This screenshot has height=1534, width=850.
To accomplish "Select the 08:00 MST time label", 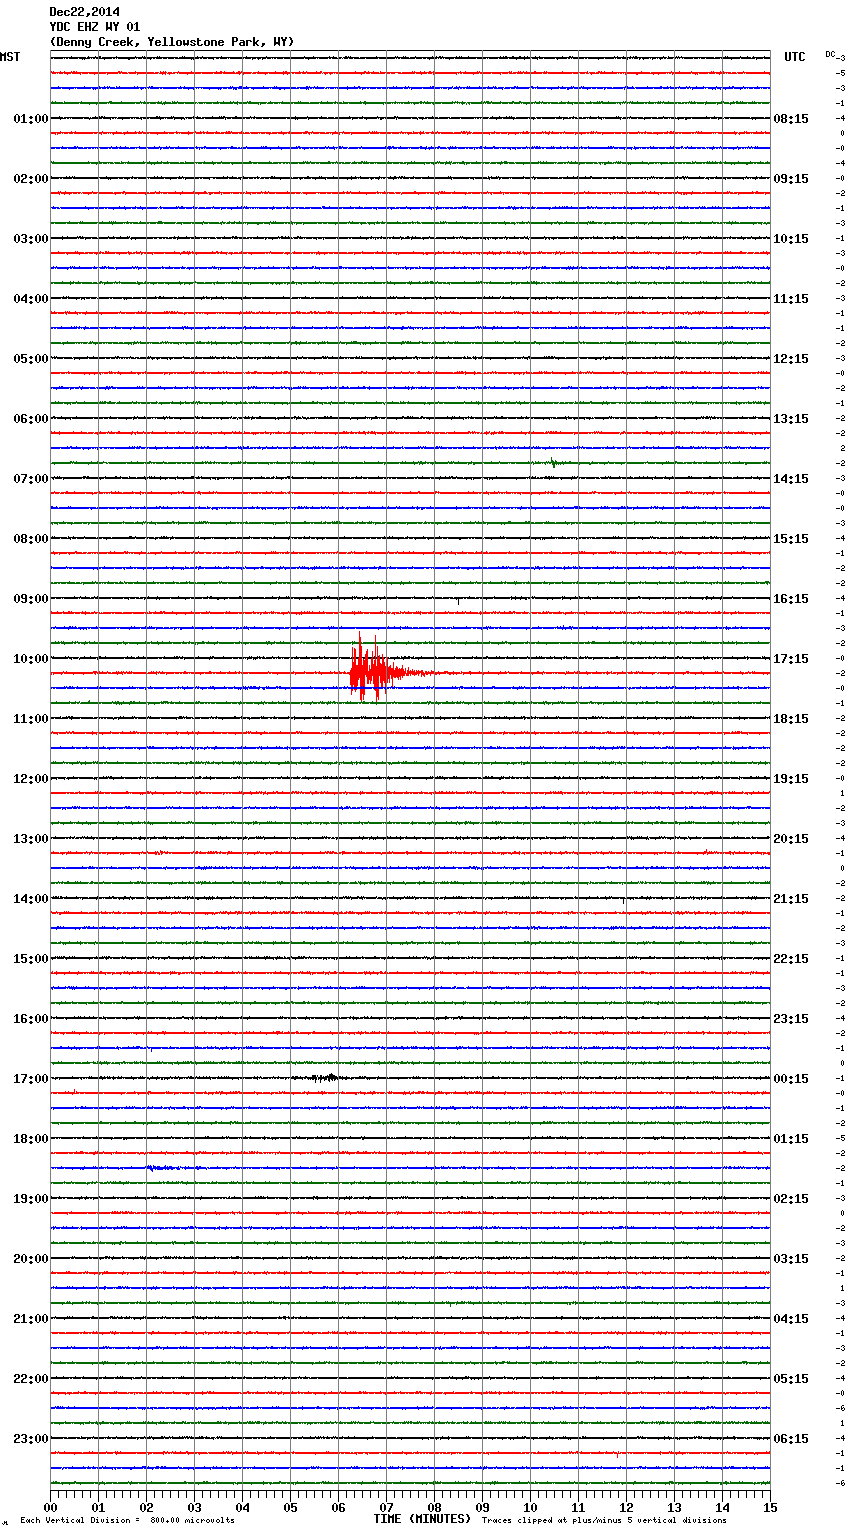I will coord(31,539).
